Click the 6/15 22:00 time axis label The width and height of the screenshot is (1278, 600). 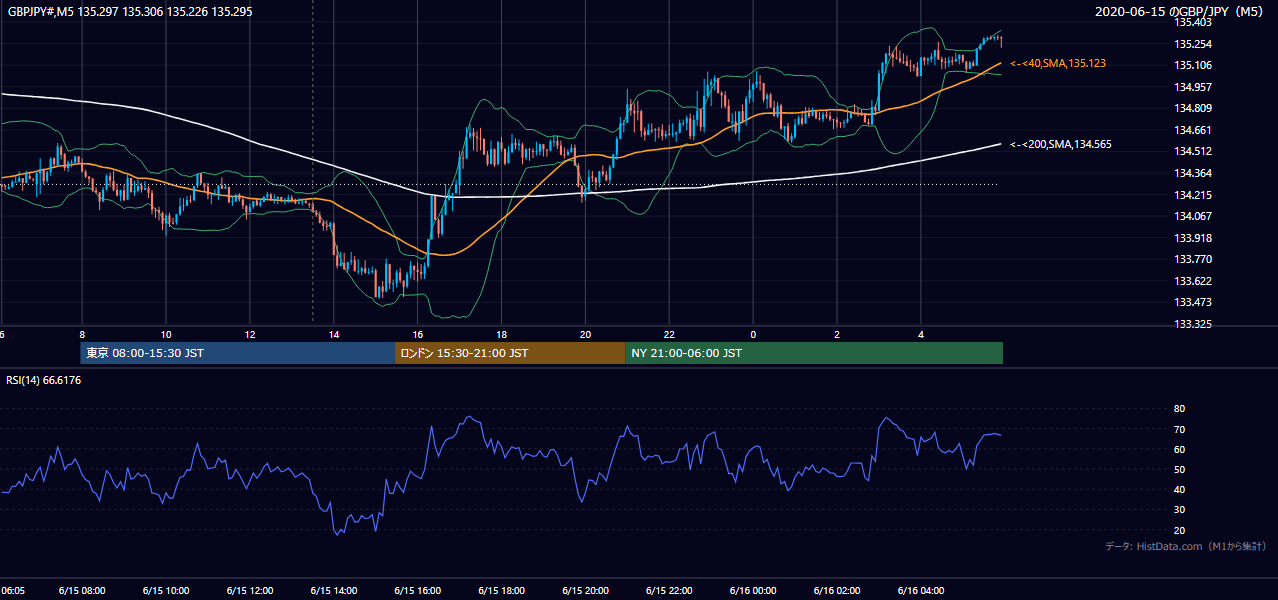pos(670,591)
